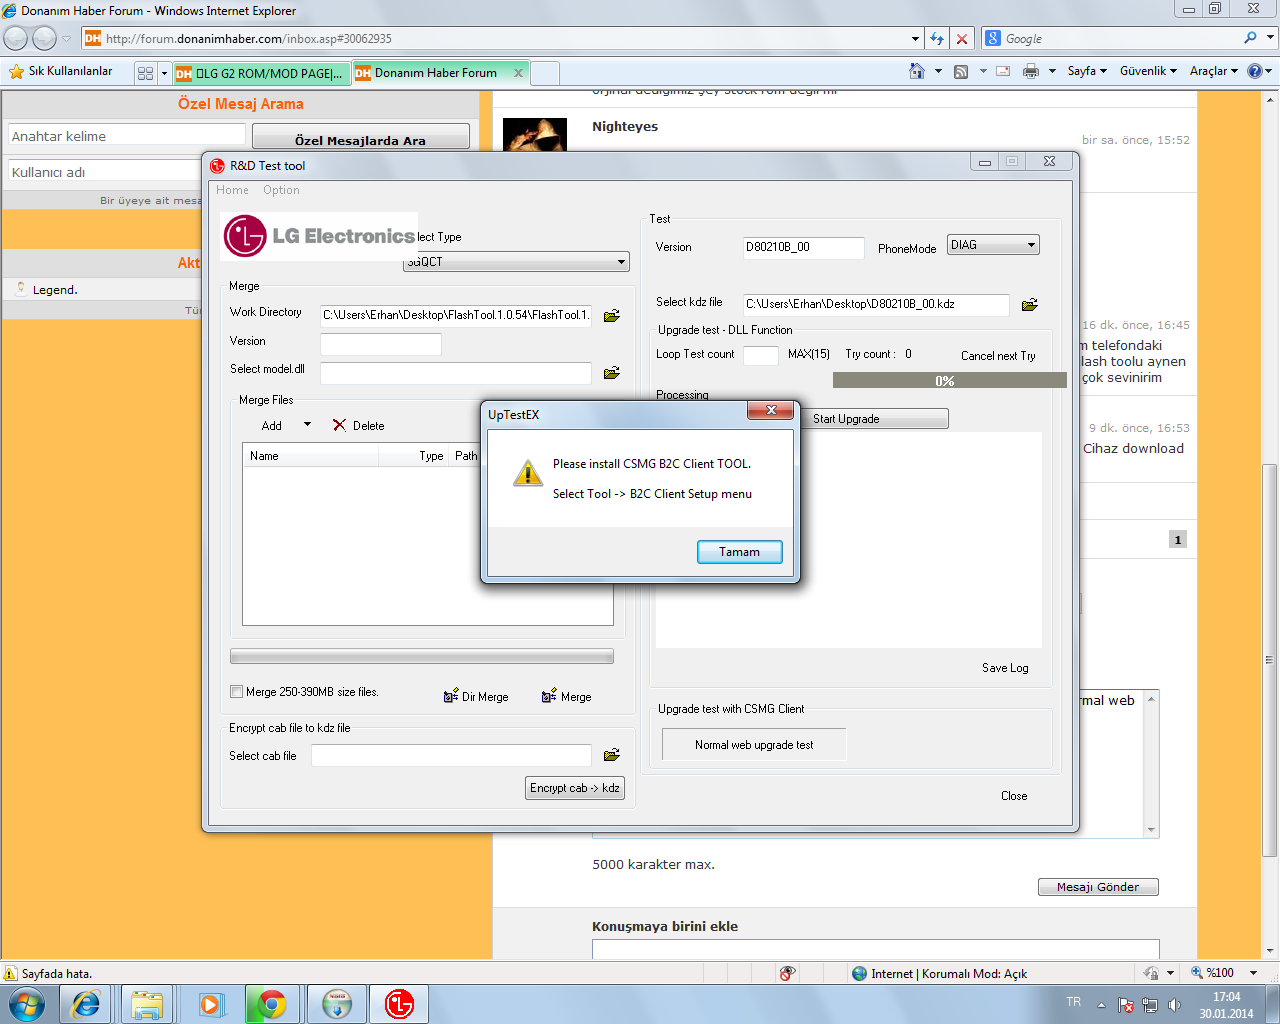The height and width of the screenshot is (1024, 1280).
Task: Open Windows Start button
Action: (x=26, y=1004)
